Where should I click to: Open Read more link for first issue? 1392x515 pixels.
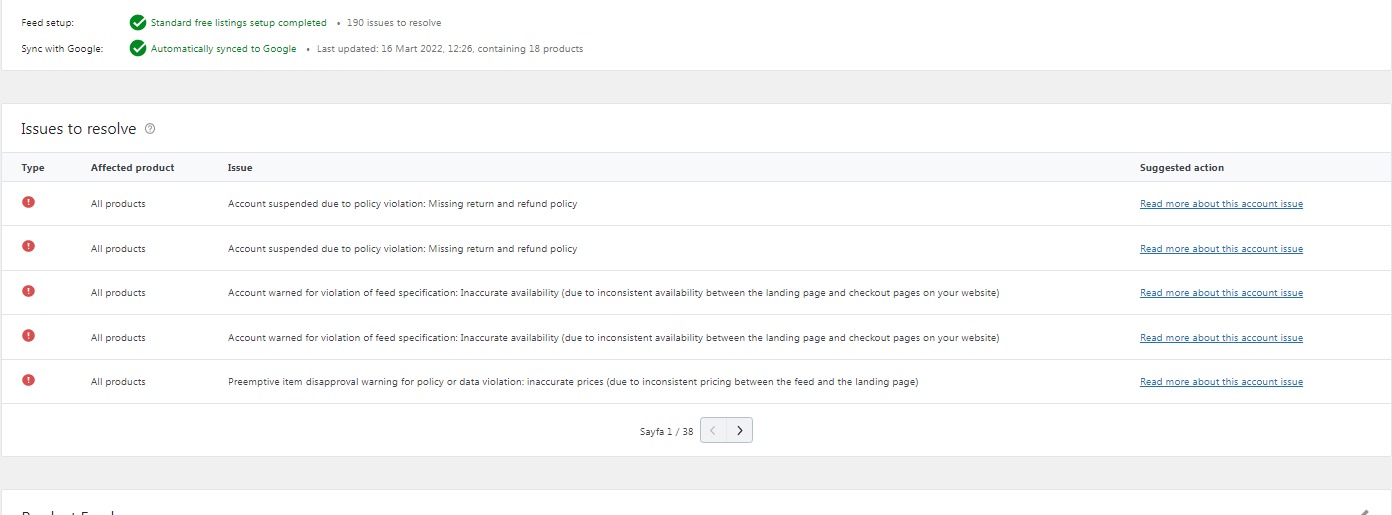(x=1221, y=204)
